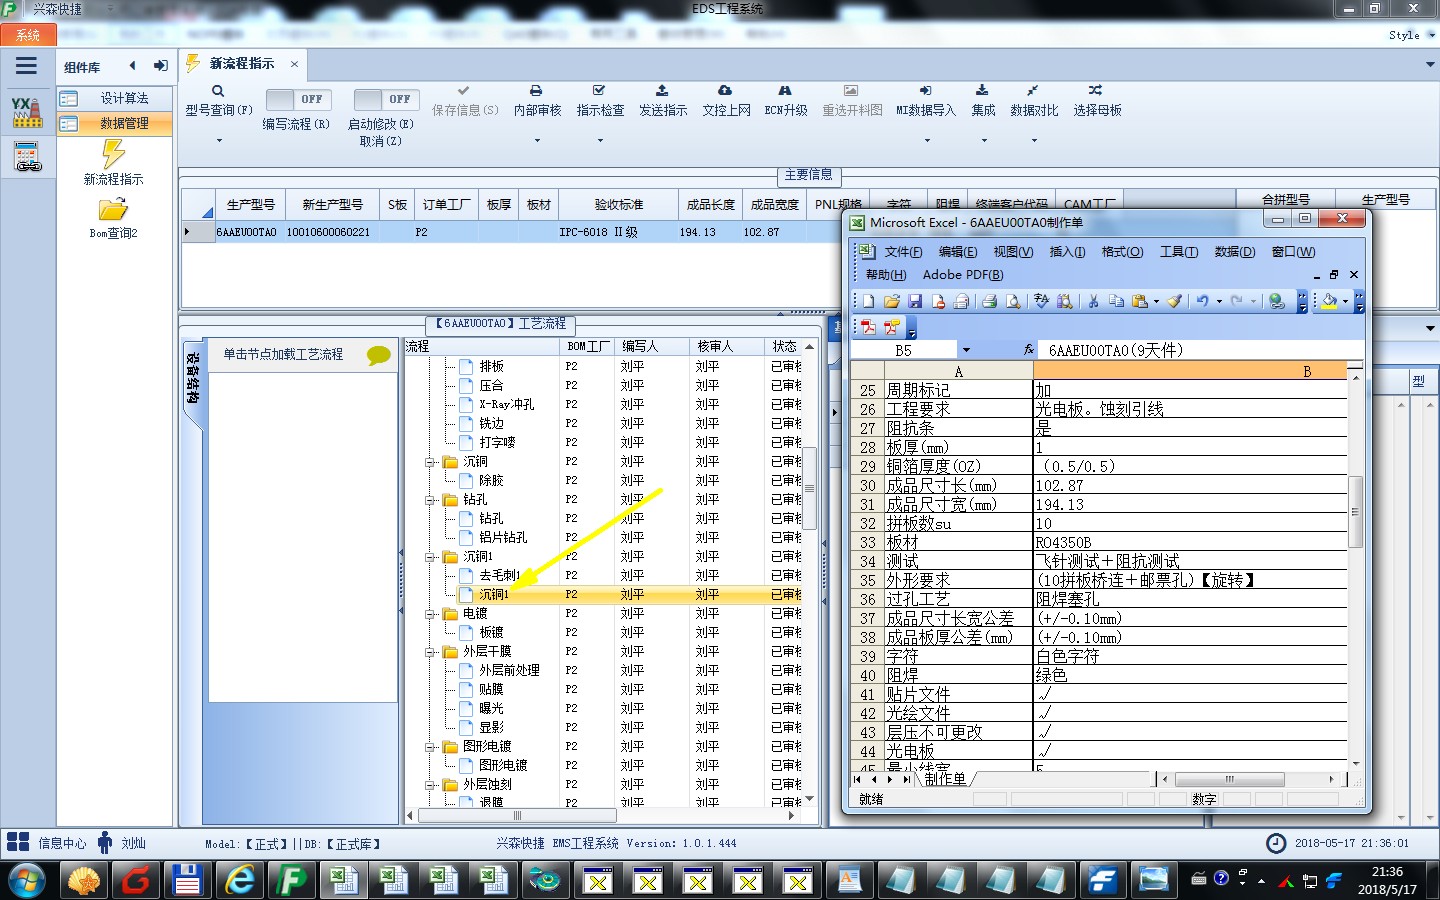The width and height of the screenshot is (1440, 900).
Task: Click Excel Format Painter brush icon
Action: tap(1176, 301)
